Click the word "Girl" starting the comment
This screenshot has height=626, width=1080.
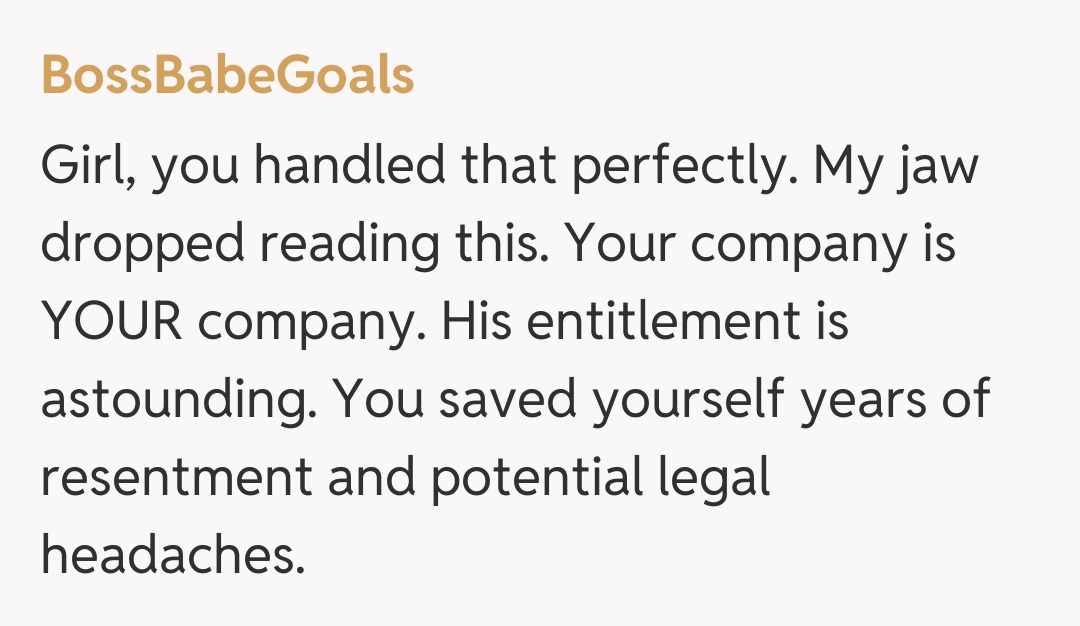[x=89, y=166]
